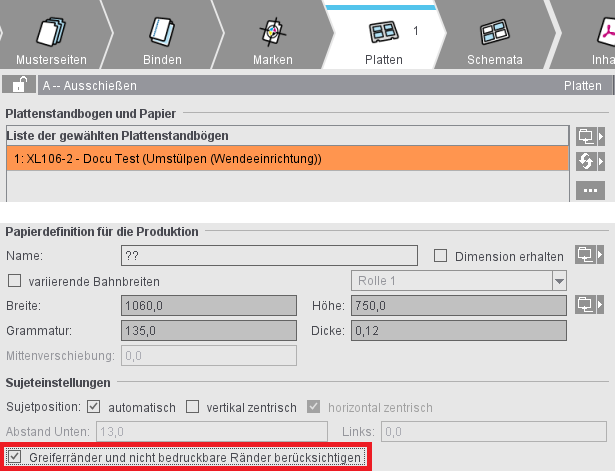Click the Höhe field showing 750,0
615x471 pixels.
[x=459, y=306]
